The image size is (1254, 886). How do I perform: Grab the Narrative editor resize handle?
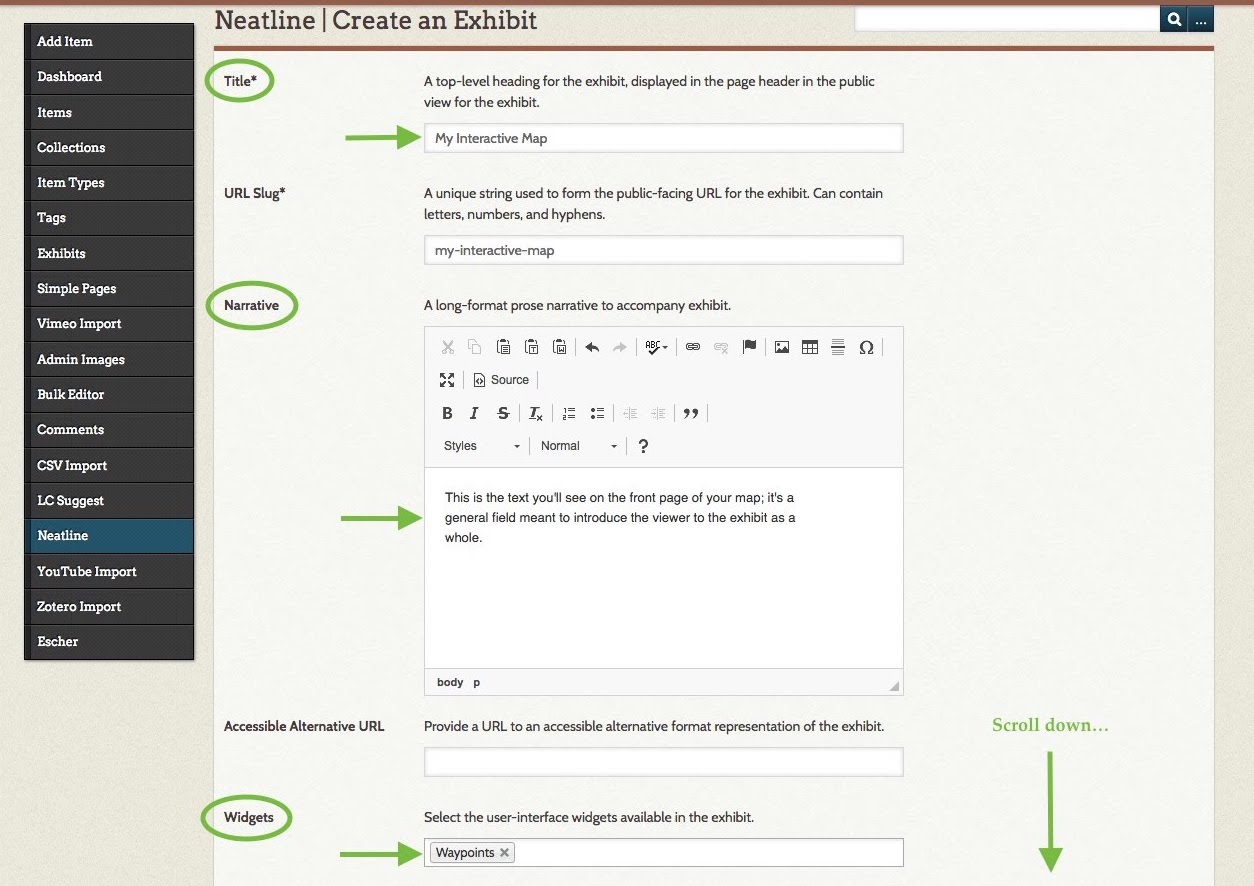(x=894, y=686)
